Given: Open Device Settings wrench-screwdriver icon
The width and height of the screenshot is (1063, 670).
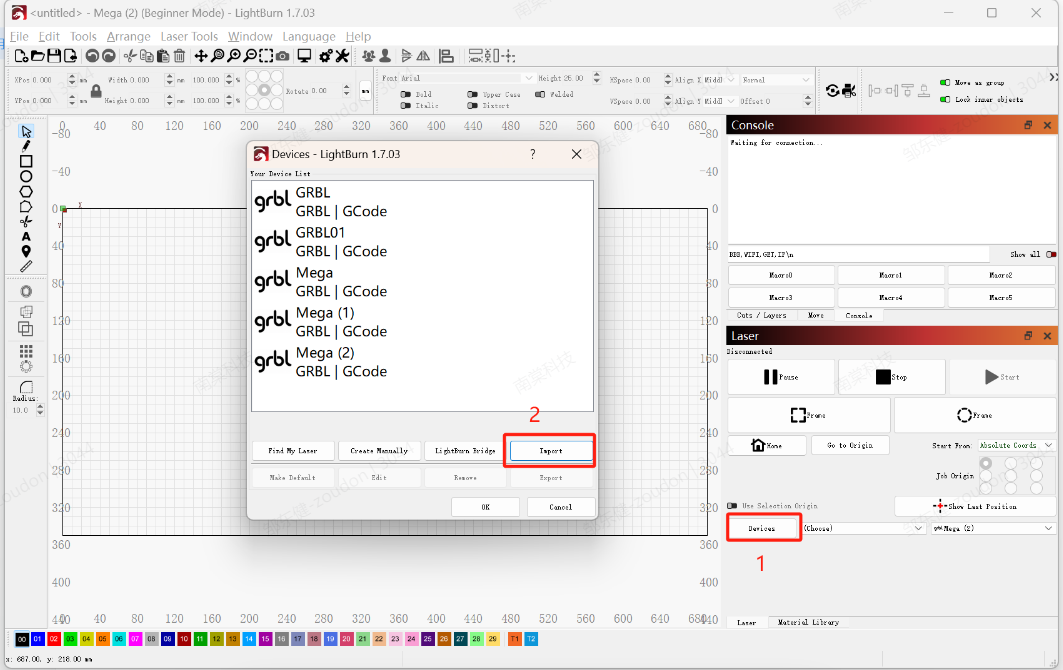Looking at the screenshot, I should coord(342,56).
